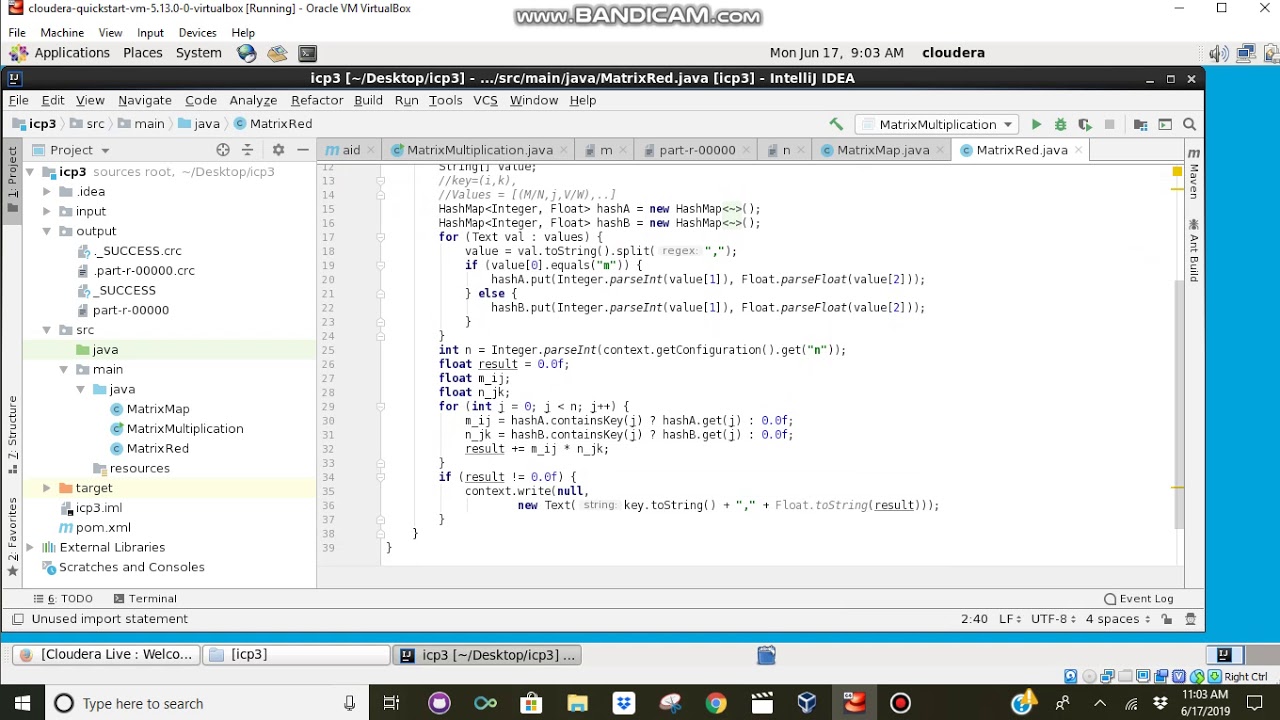Collapse the output folder in tree
This screenshot has height=720, width=1280.
tap(47, 231)
